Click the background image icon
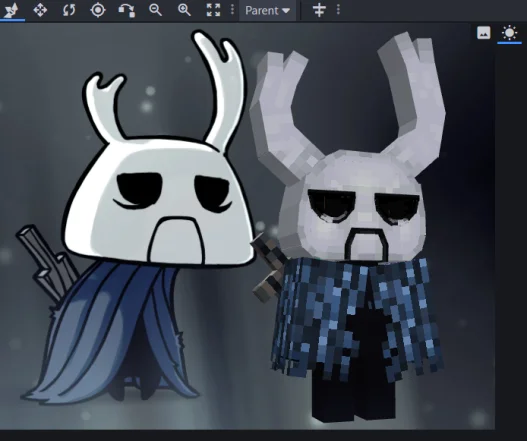Image resolution: width=527 pixels, height=441 pixels. (483, 33)
